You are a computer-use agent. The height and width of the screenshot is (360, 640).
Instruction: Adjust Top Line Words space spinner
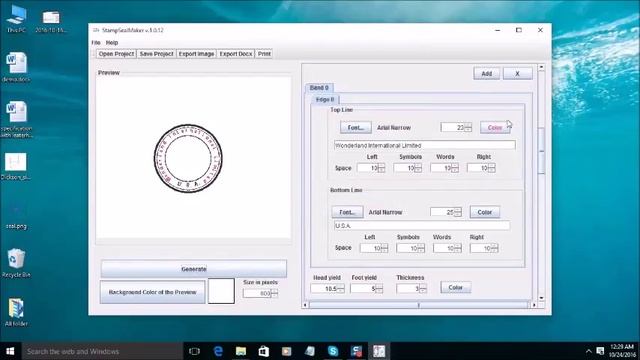point(444,168)
